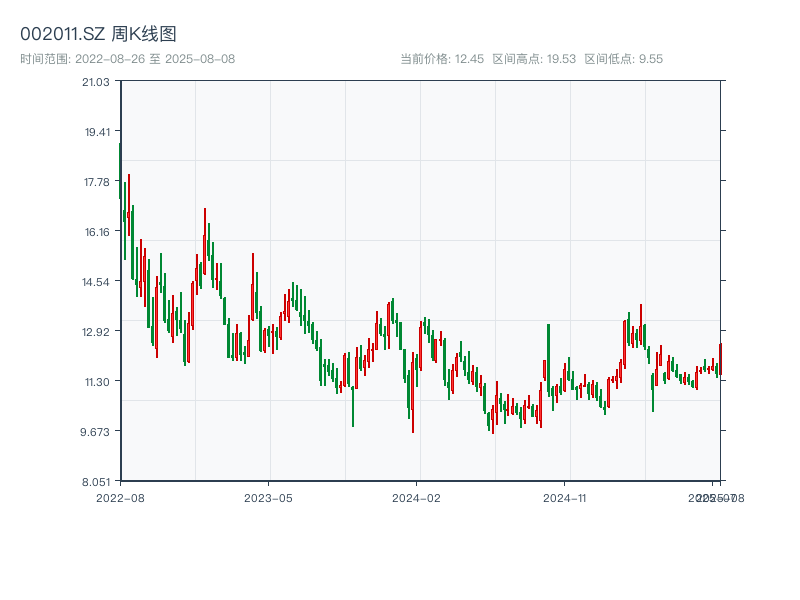800x600 pixels.
Task: Click the chart title 002011.SZ 周K线图
Action: [98, 34]
